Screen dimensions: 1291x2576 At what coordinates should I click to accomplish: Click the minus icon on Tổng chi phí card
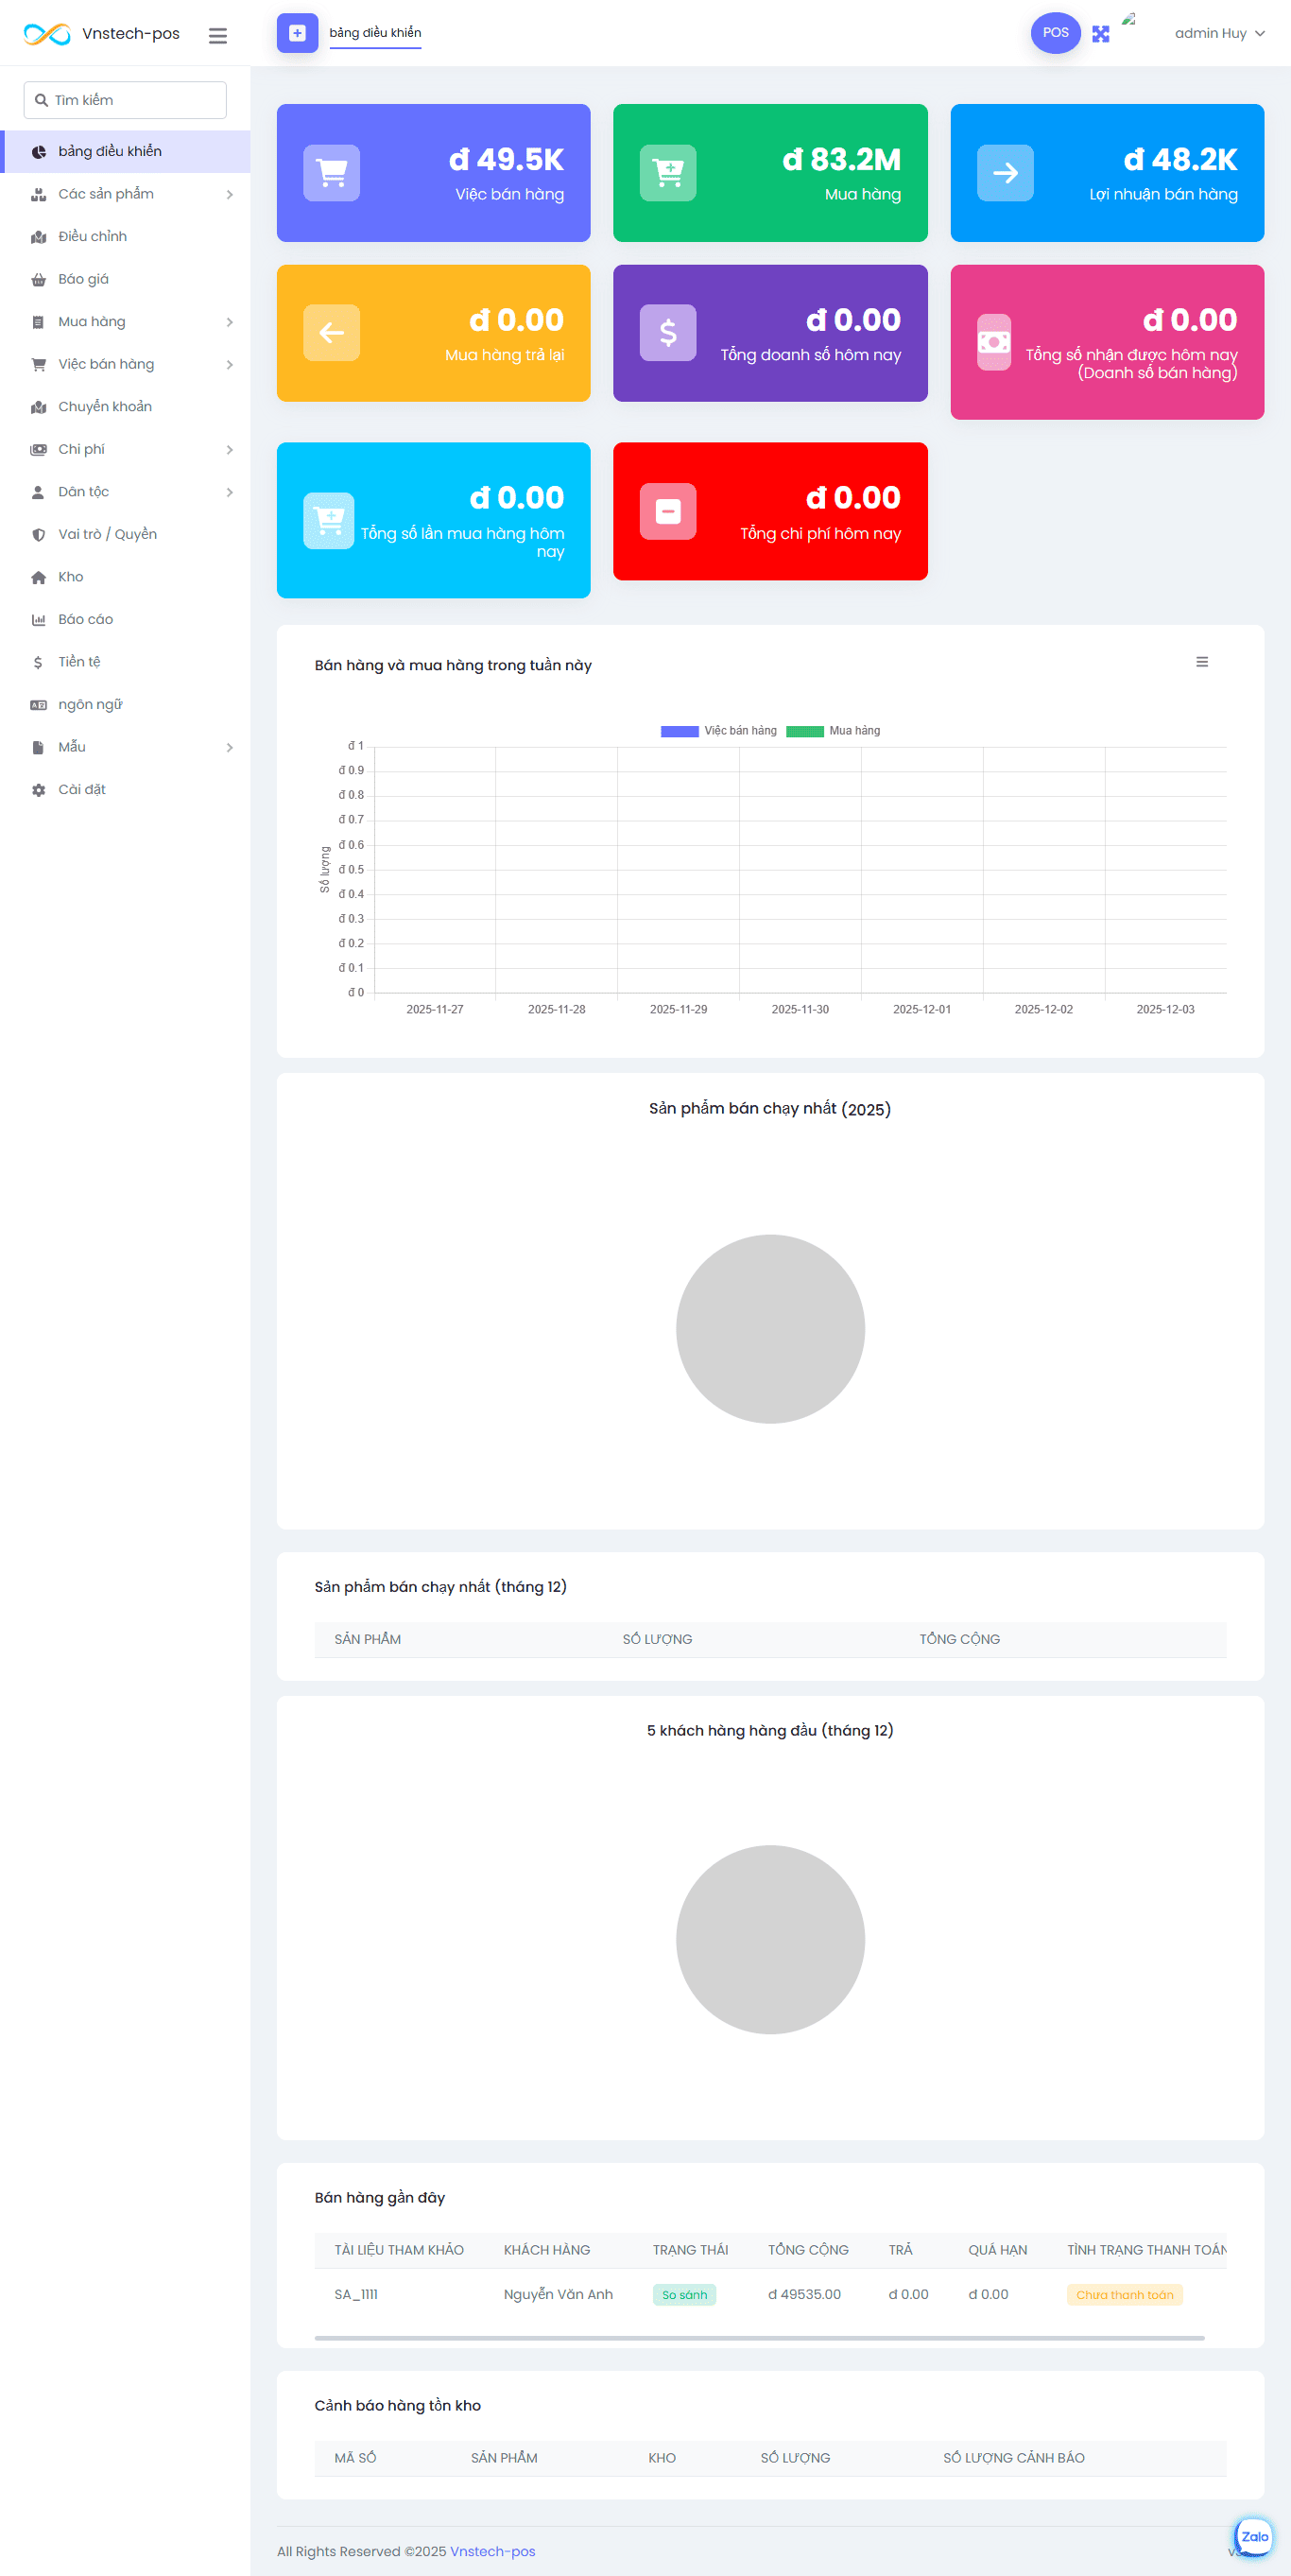pyautogui.click(x=667, y=511)
